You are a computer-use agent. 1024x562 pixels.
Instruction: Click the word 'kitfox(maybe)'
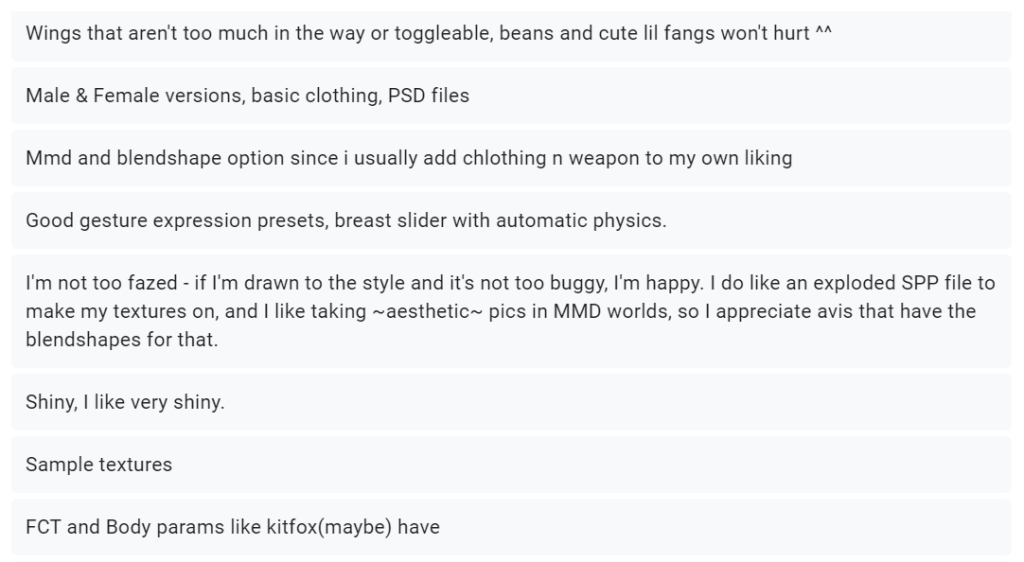tap(336, 526)
